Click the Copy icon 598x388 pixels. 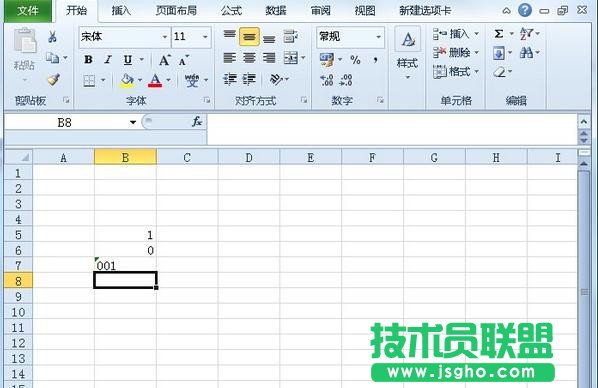pos(52,58)
